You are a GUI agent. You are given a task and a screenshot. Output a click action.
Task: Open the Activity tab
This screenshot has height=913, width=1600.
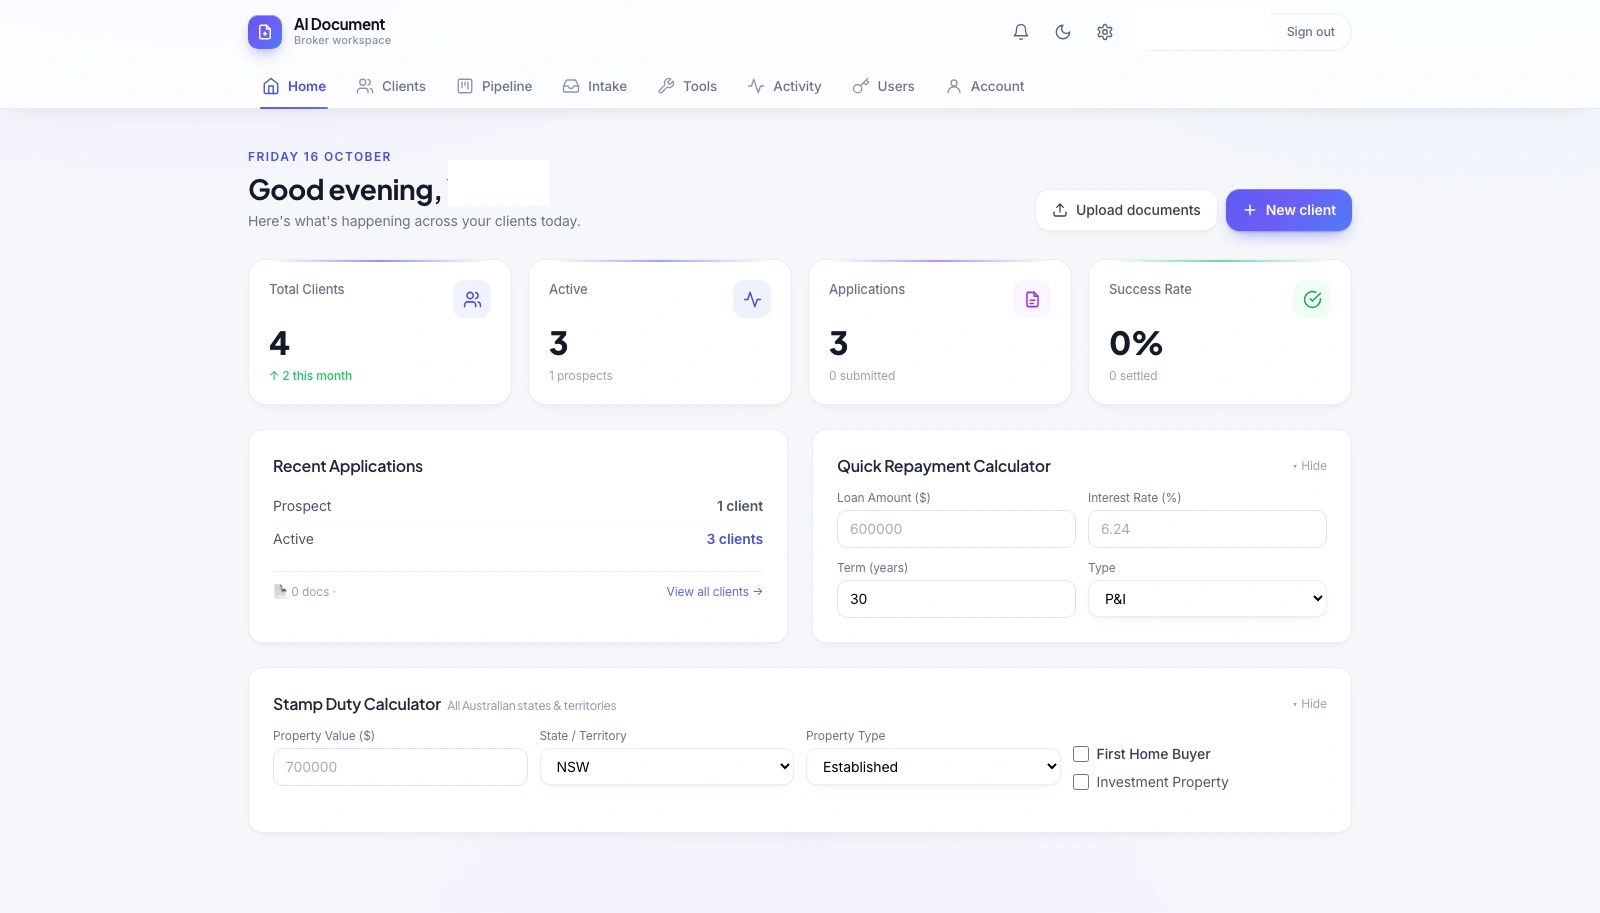coord(784,86)
